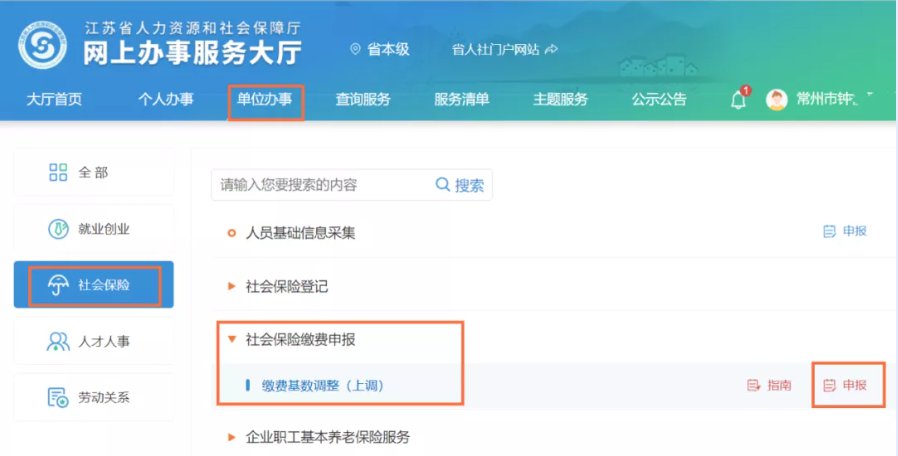Select the 全部 grid icon category
The width and height of the screenshot is (898, 456).
coord(58,173)
